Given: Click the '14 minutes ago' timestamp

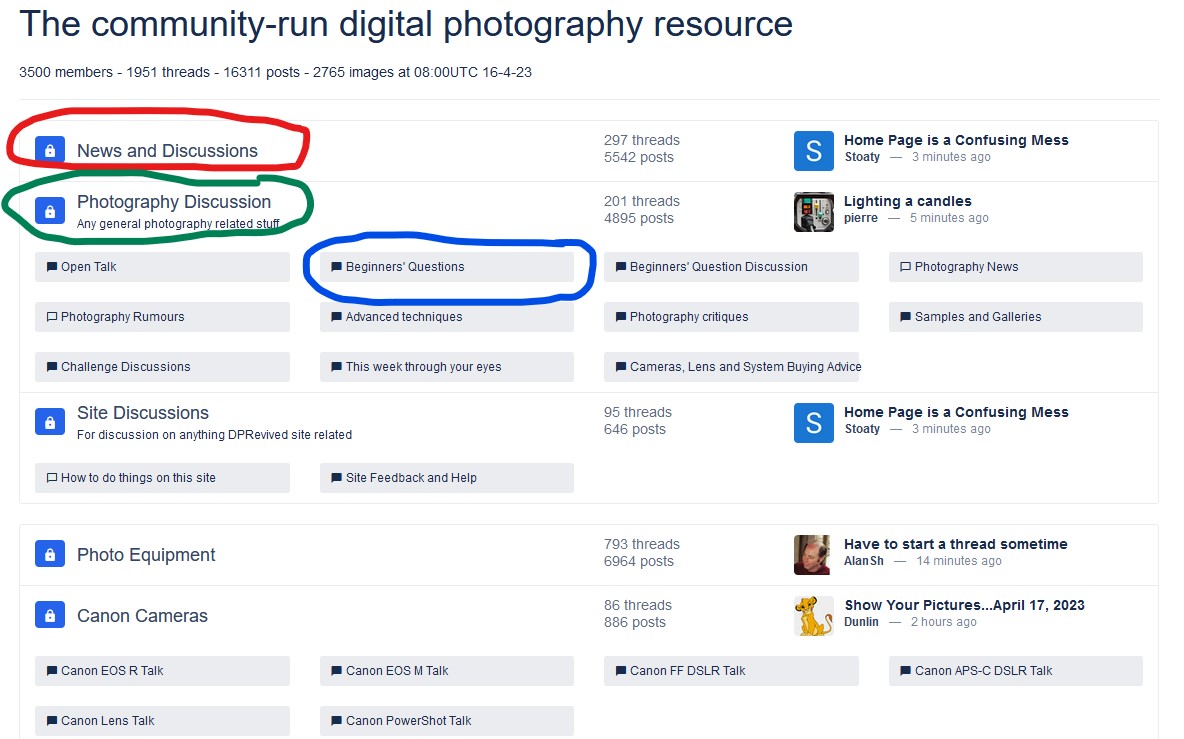Looking at the screenshot, I should (959, 561).
